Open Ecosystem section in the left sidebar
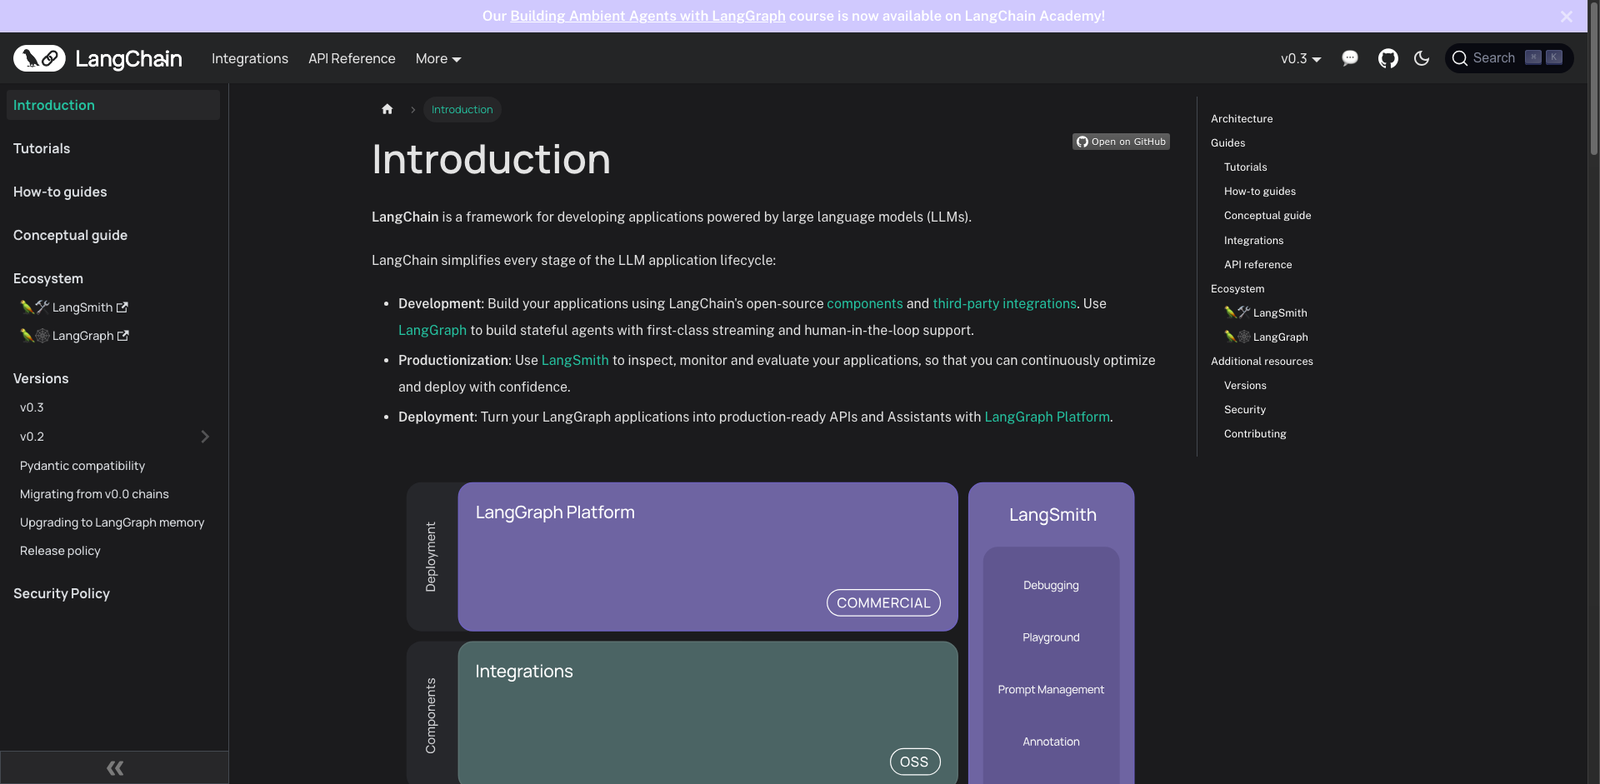The height and width of the screenshot is (784, 1600). pos(48,279)
